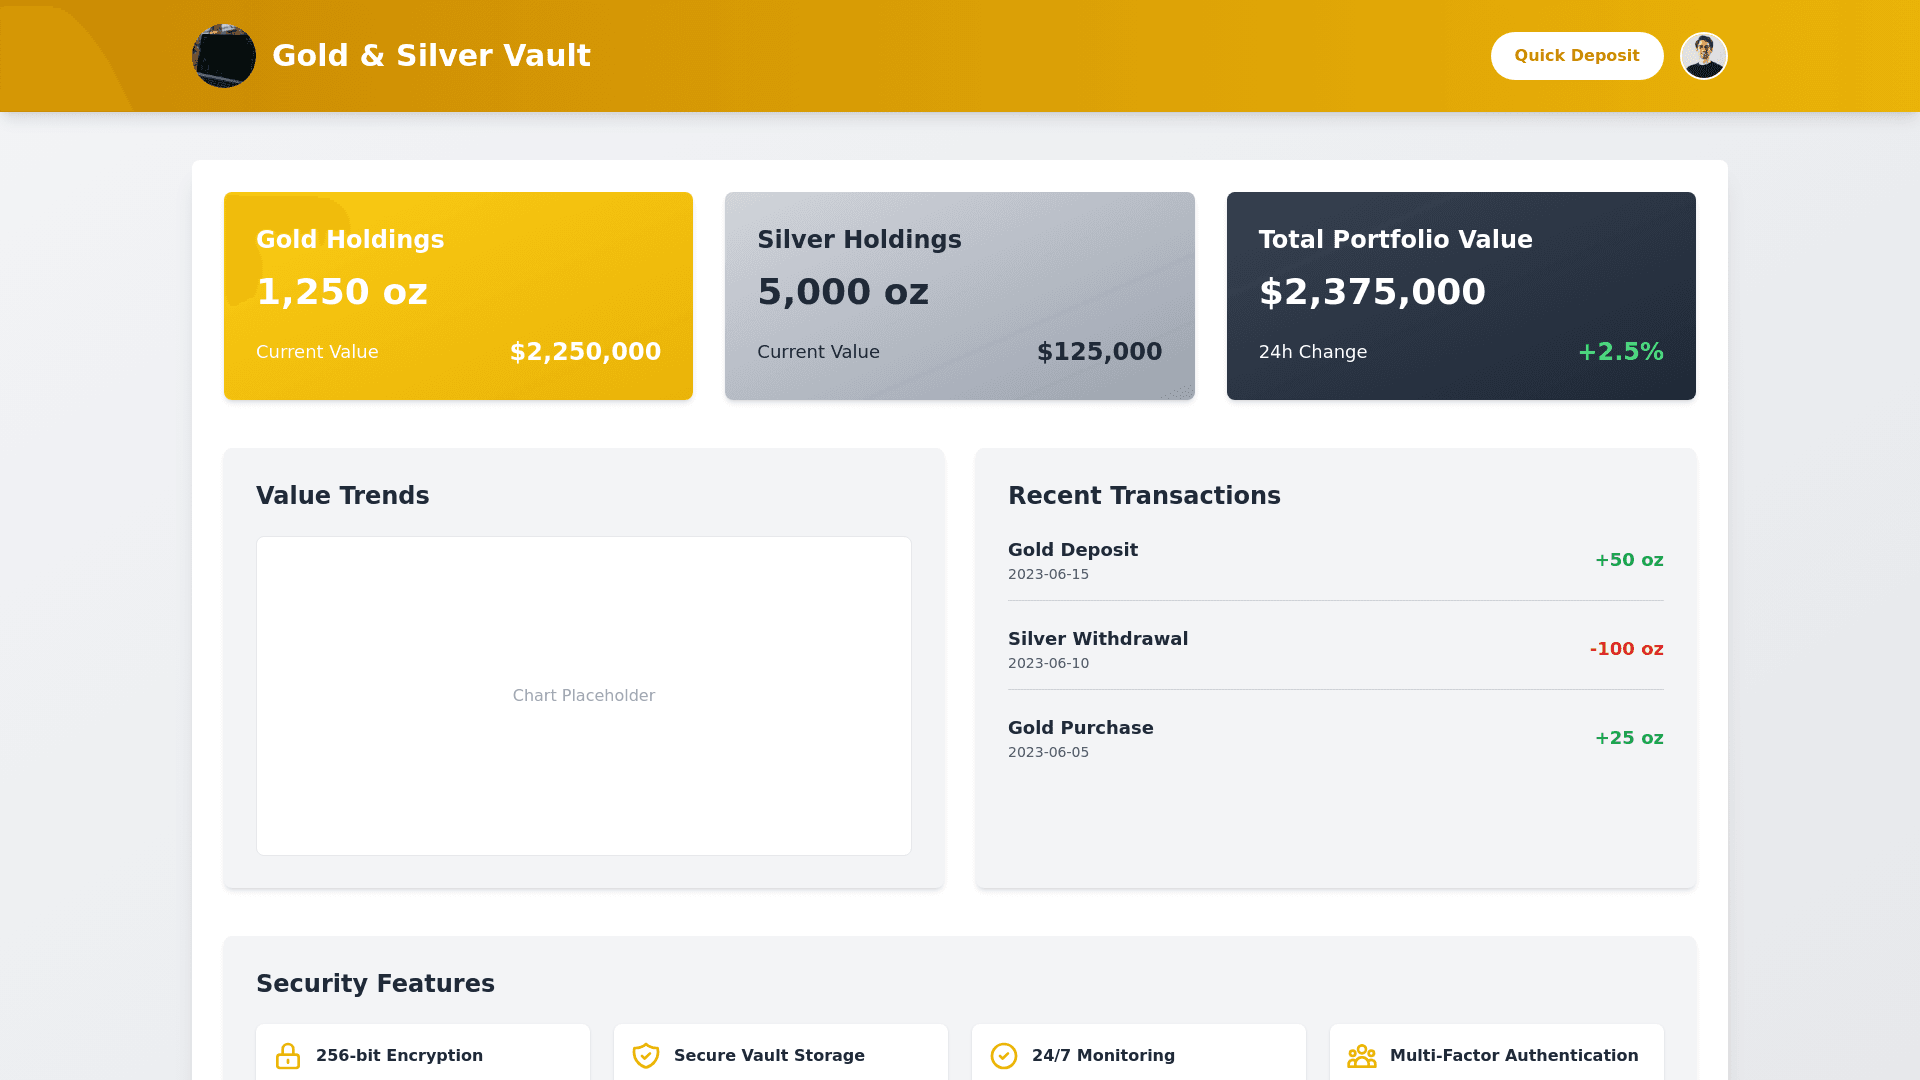Click the vault logo image in header

coord(223,56)
